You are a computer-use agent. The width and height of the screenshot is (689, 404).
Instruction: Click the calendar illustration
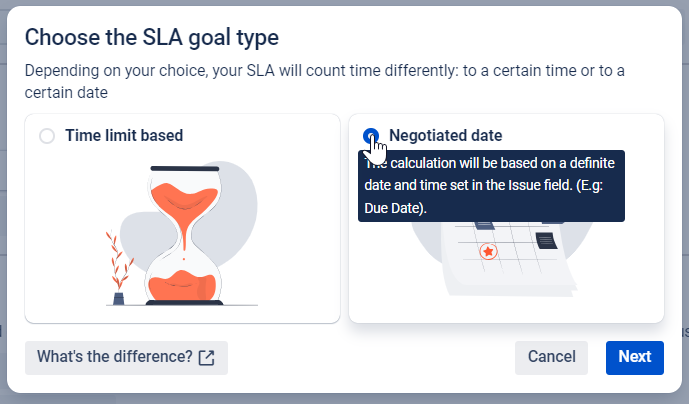[x=505, y=257]
